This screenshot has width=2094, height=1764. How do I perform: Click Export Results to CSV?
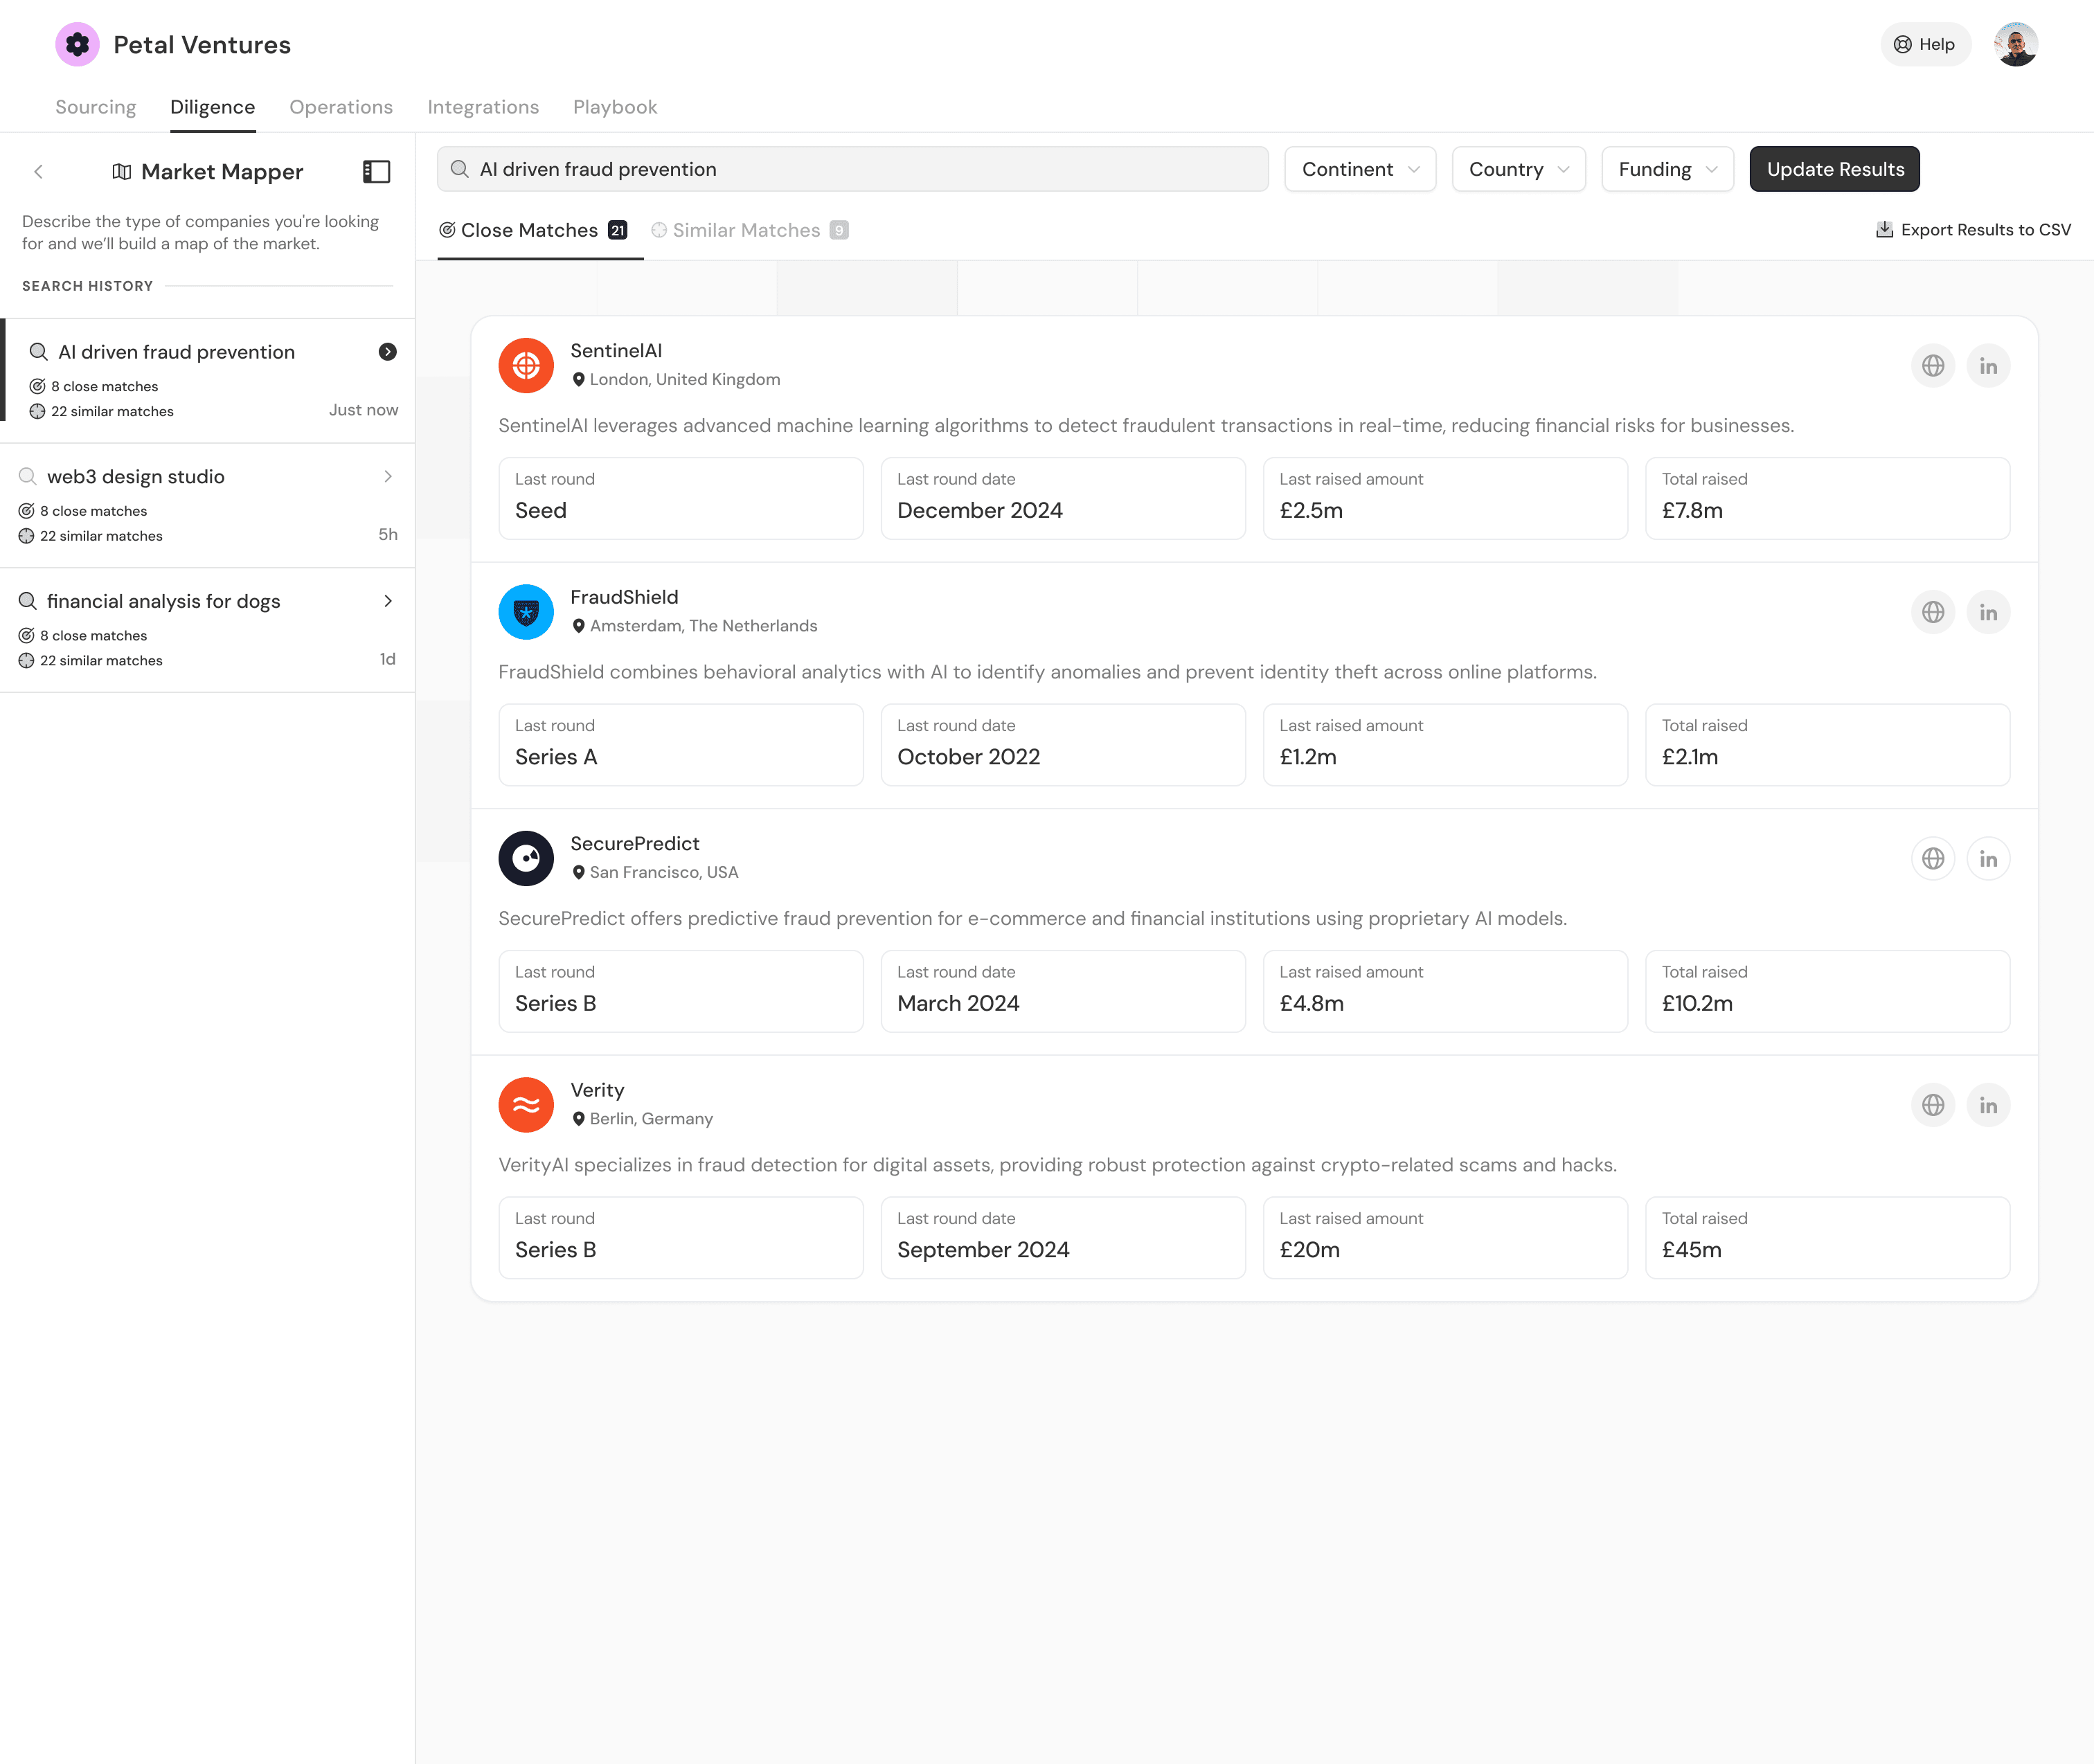point(1972,230)
